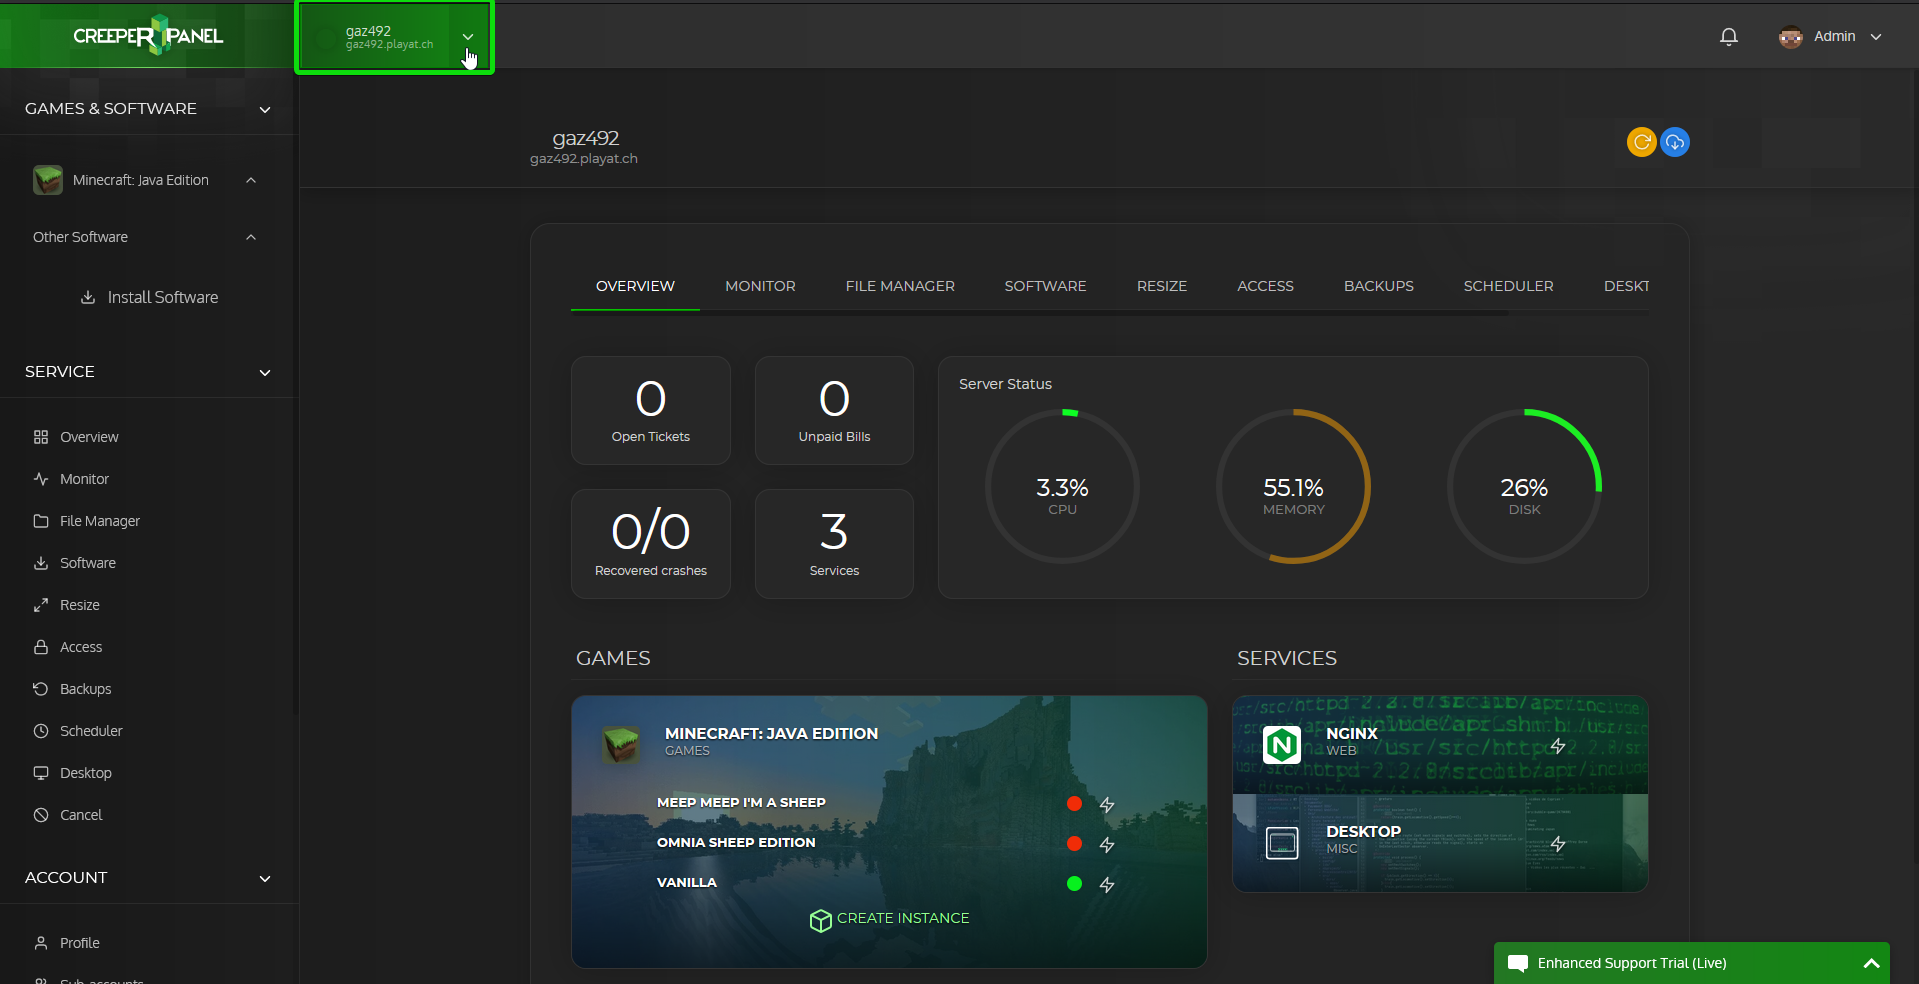Click the 3 Services count card
Screen dimensions: 1919x984
(834, 544)
